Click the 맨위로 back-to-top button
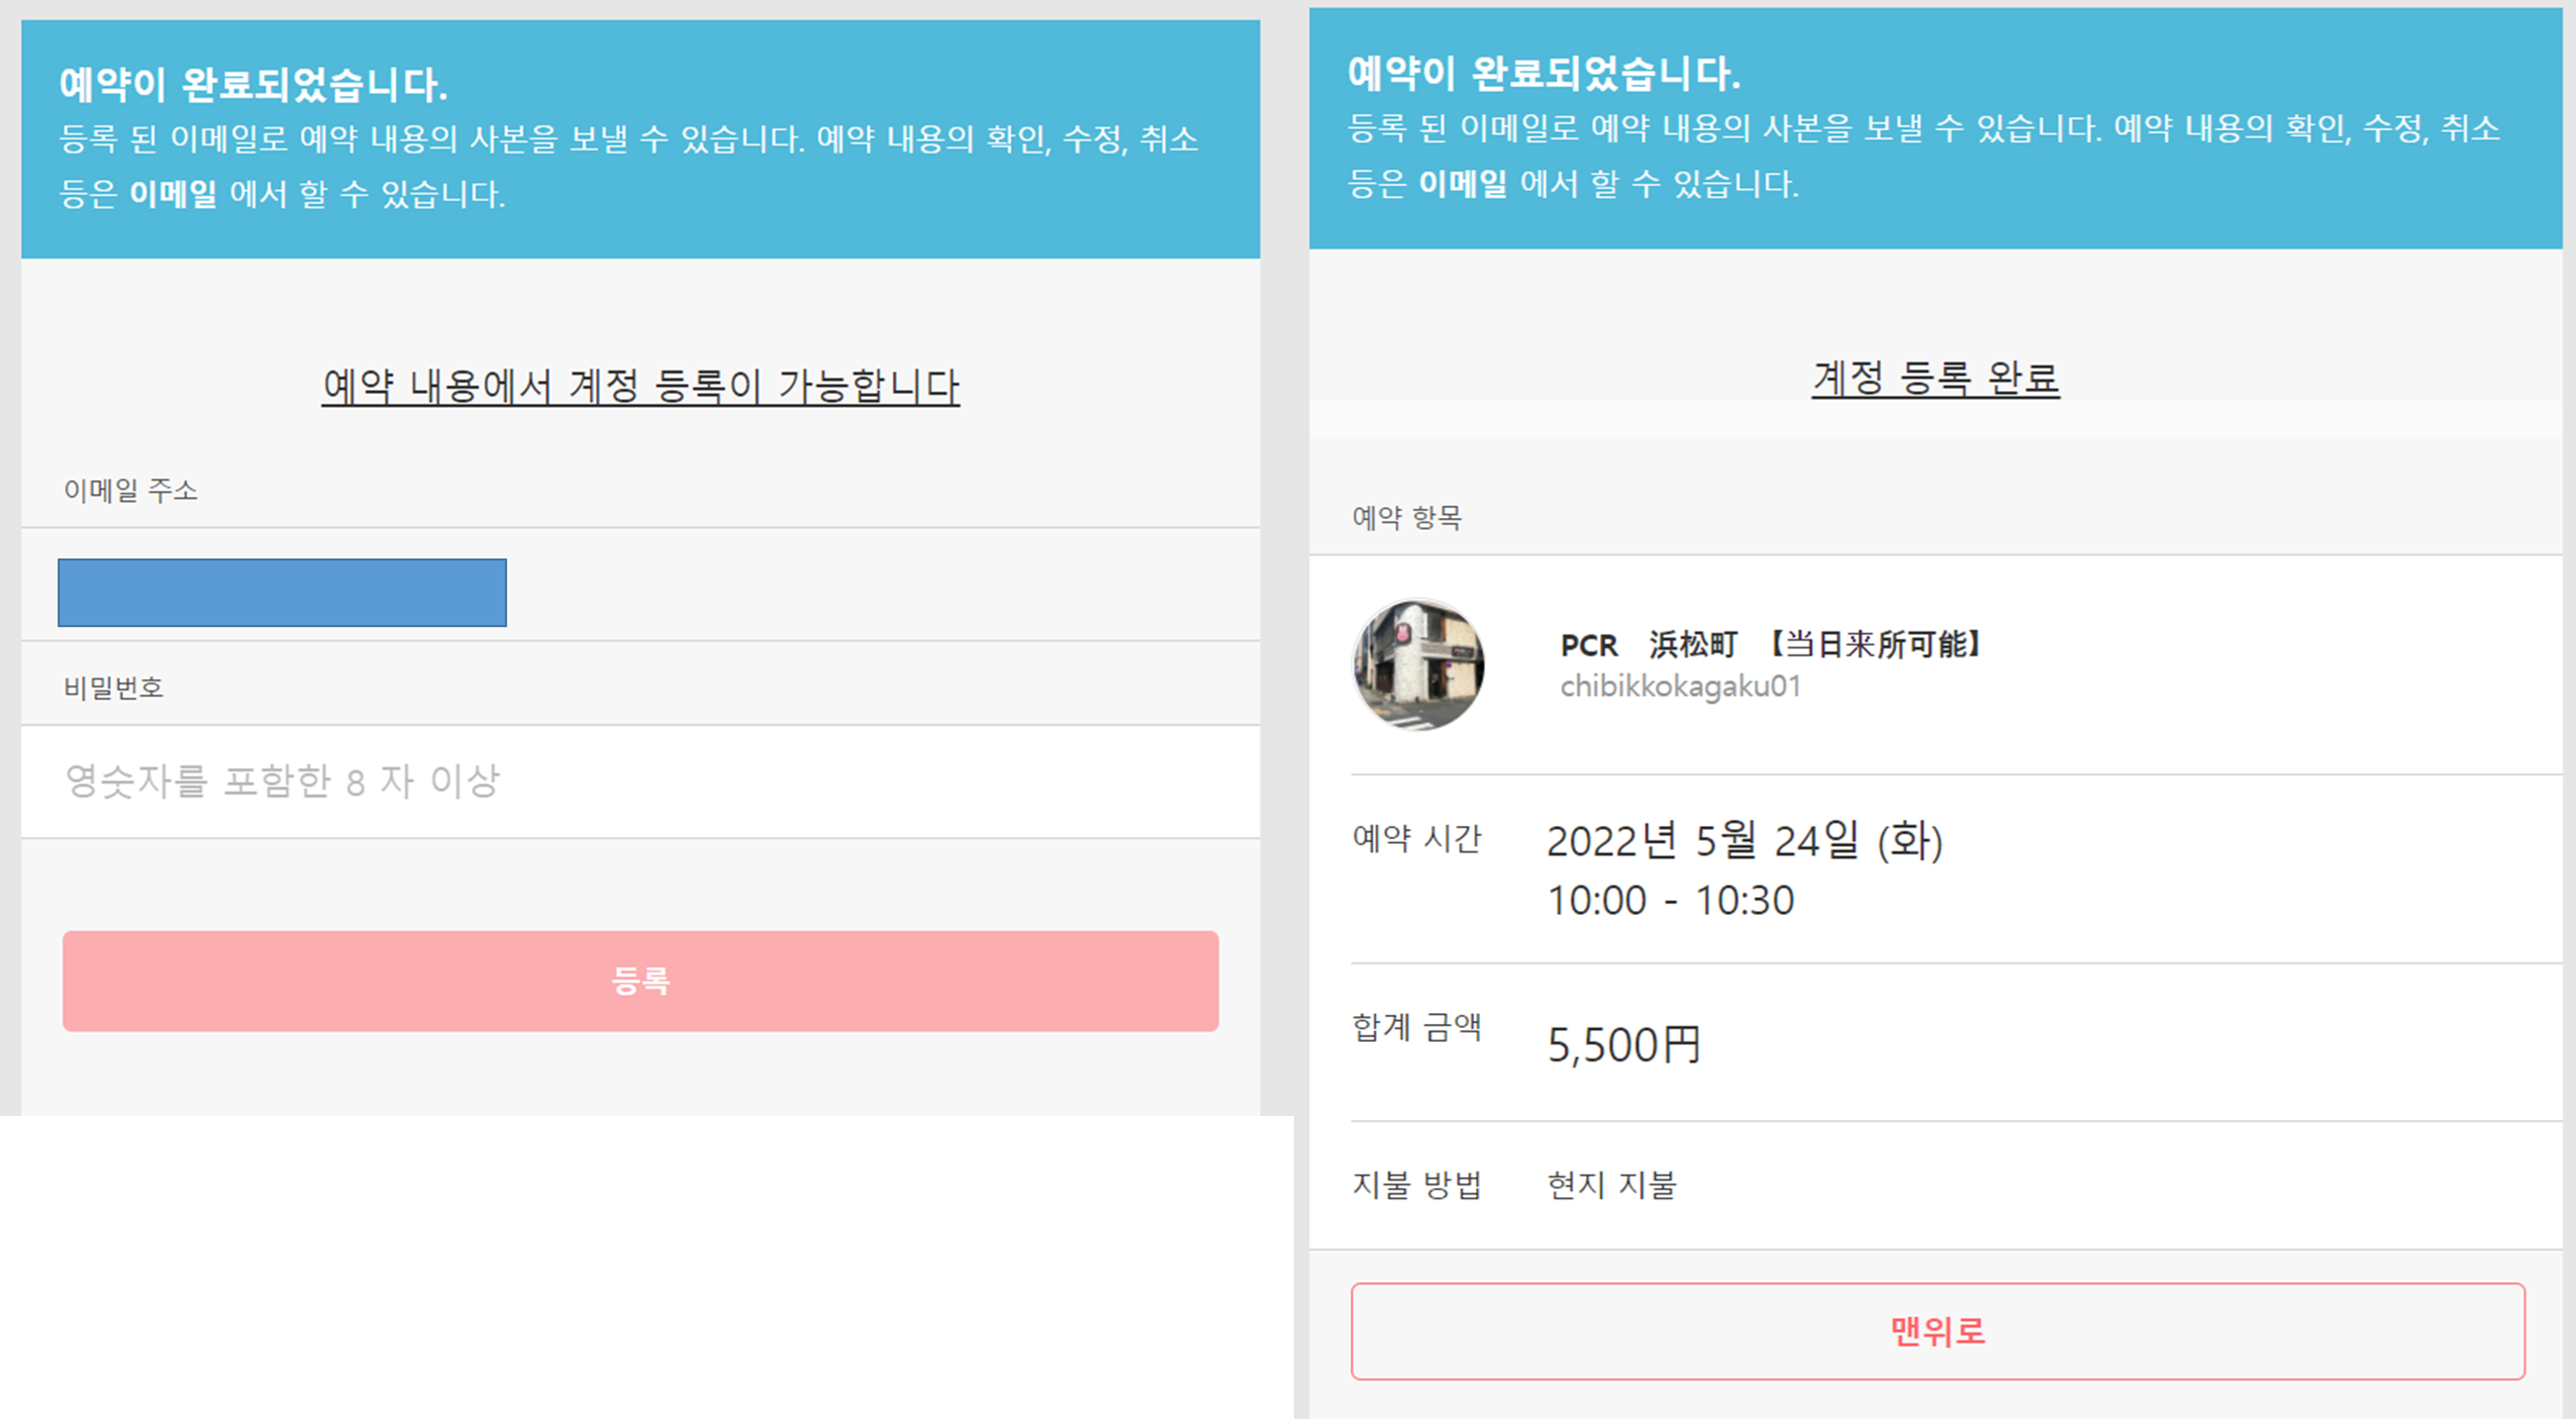This screenshot has height=1419, width=2576. pyautogui.click(x=1937, y=1331)
